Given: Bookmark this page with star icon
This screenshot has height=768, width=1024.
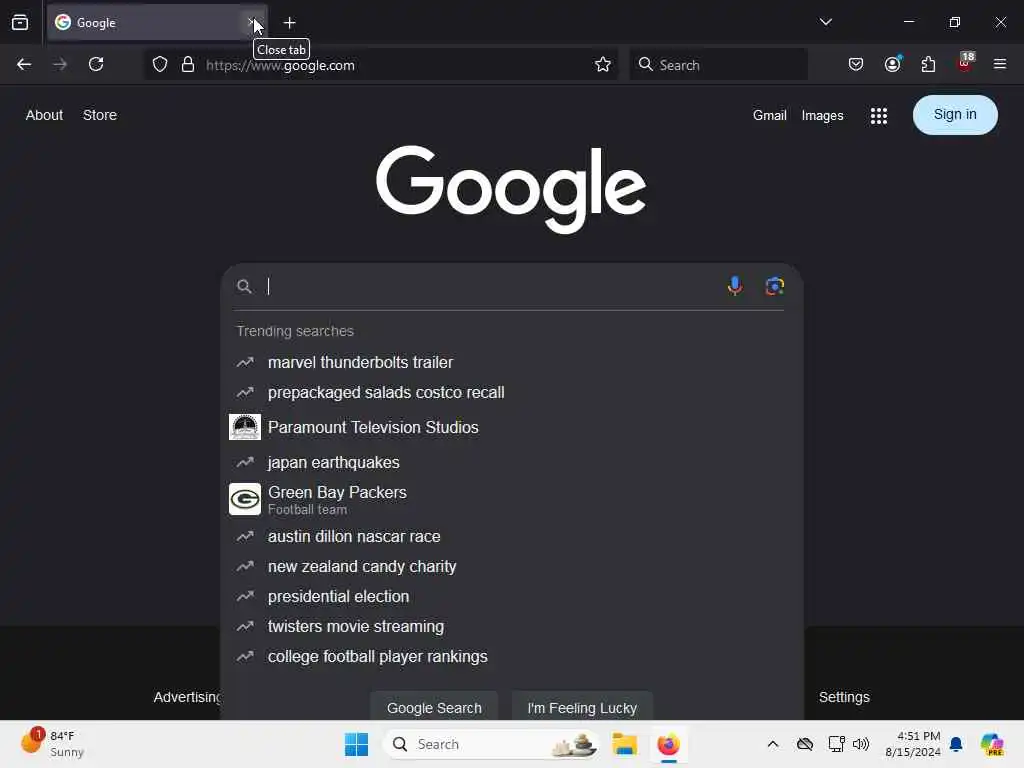Looking at the screenshot, I should pyautogui.click(x=602, y=65).
